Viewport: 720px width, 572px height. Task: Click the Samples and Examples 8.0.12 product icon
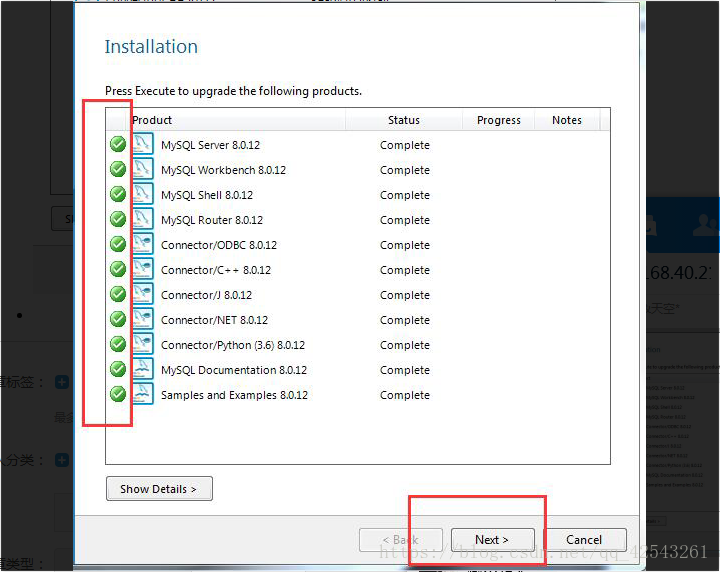tap(143, 394)
